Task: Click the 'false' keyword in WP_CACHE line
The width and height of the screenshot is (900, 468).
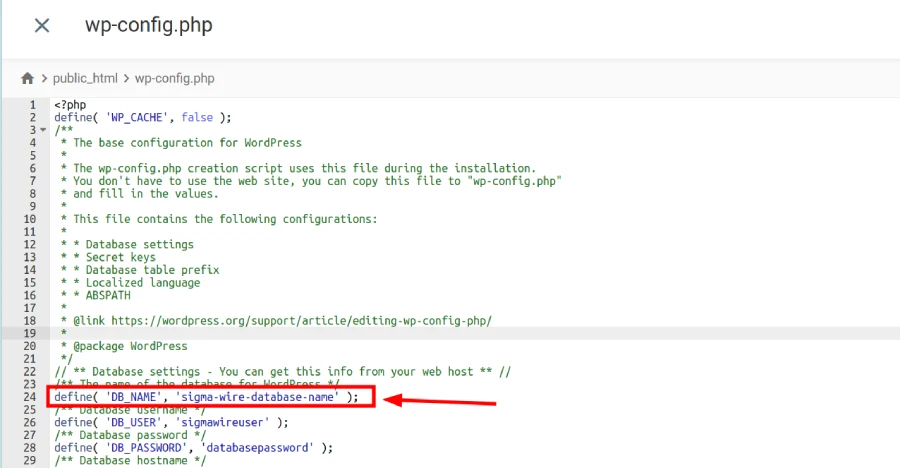Action: pos(196,117)
